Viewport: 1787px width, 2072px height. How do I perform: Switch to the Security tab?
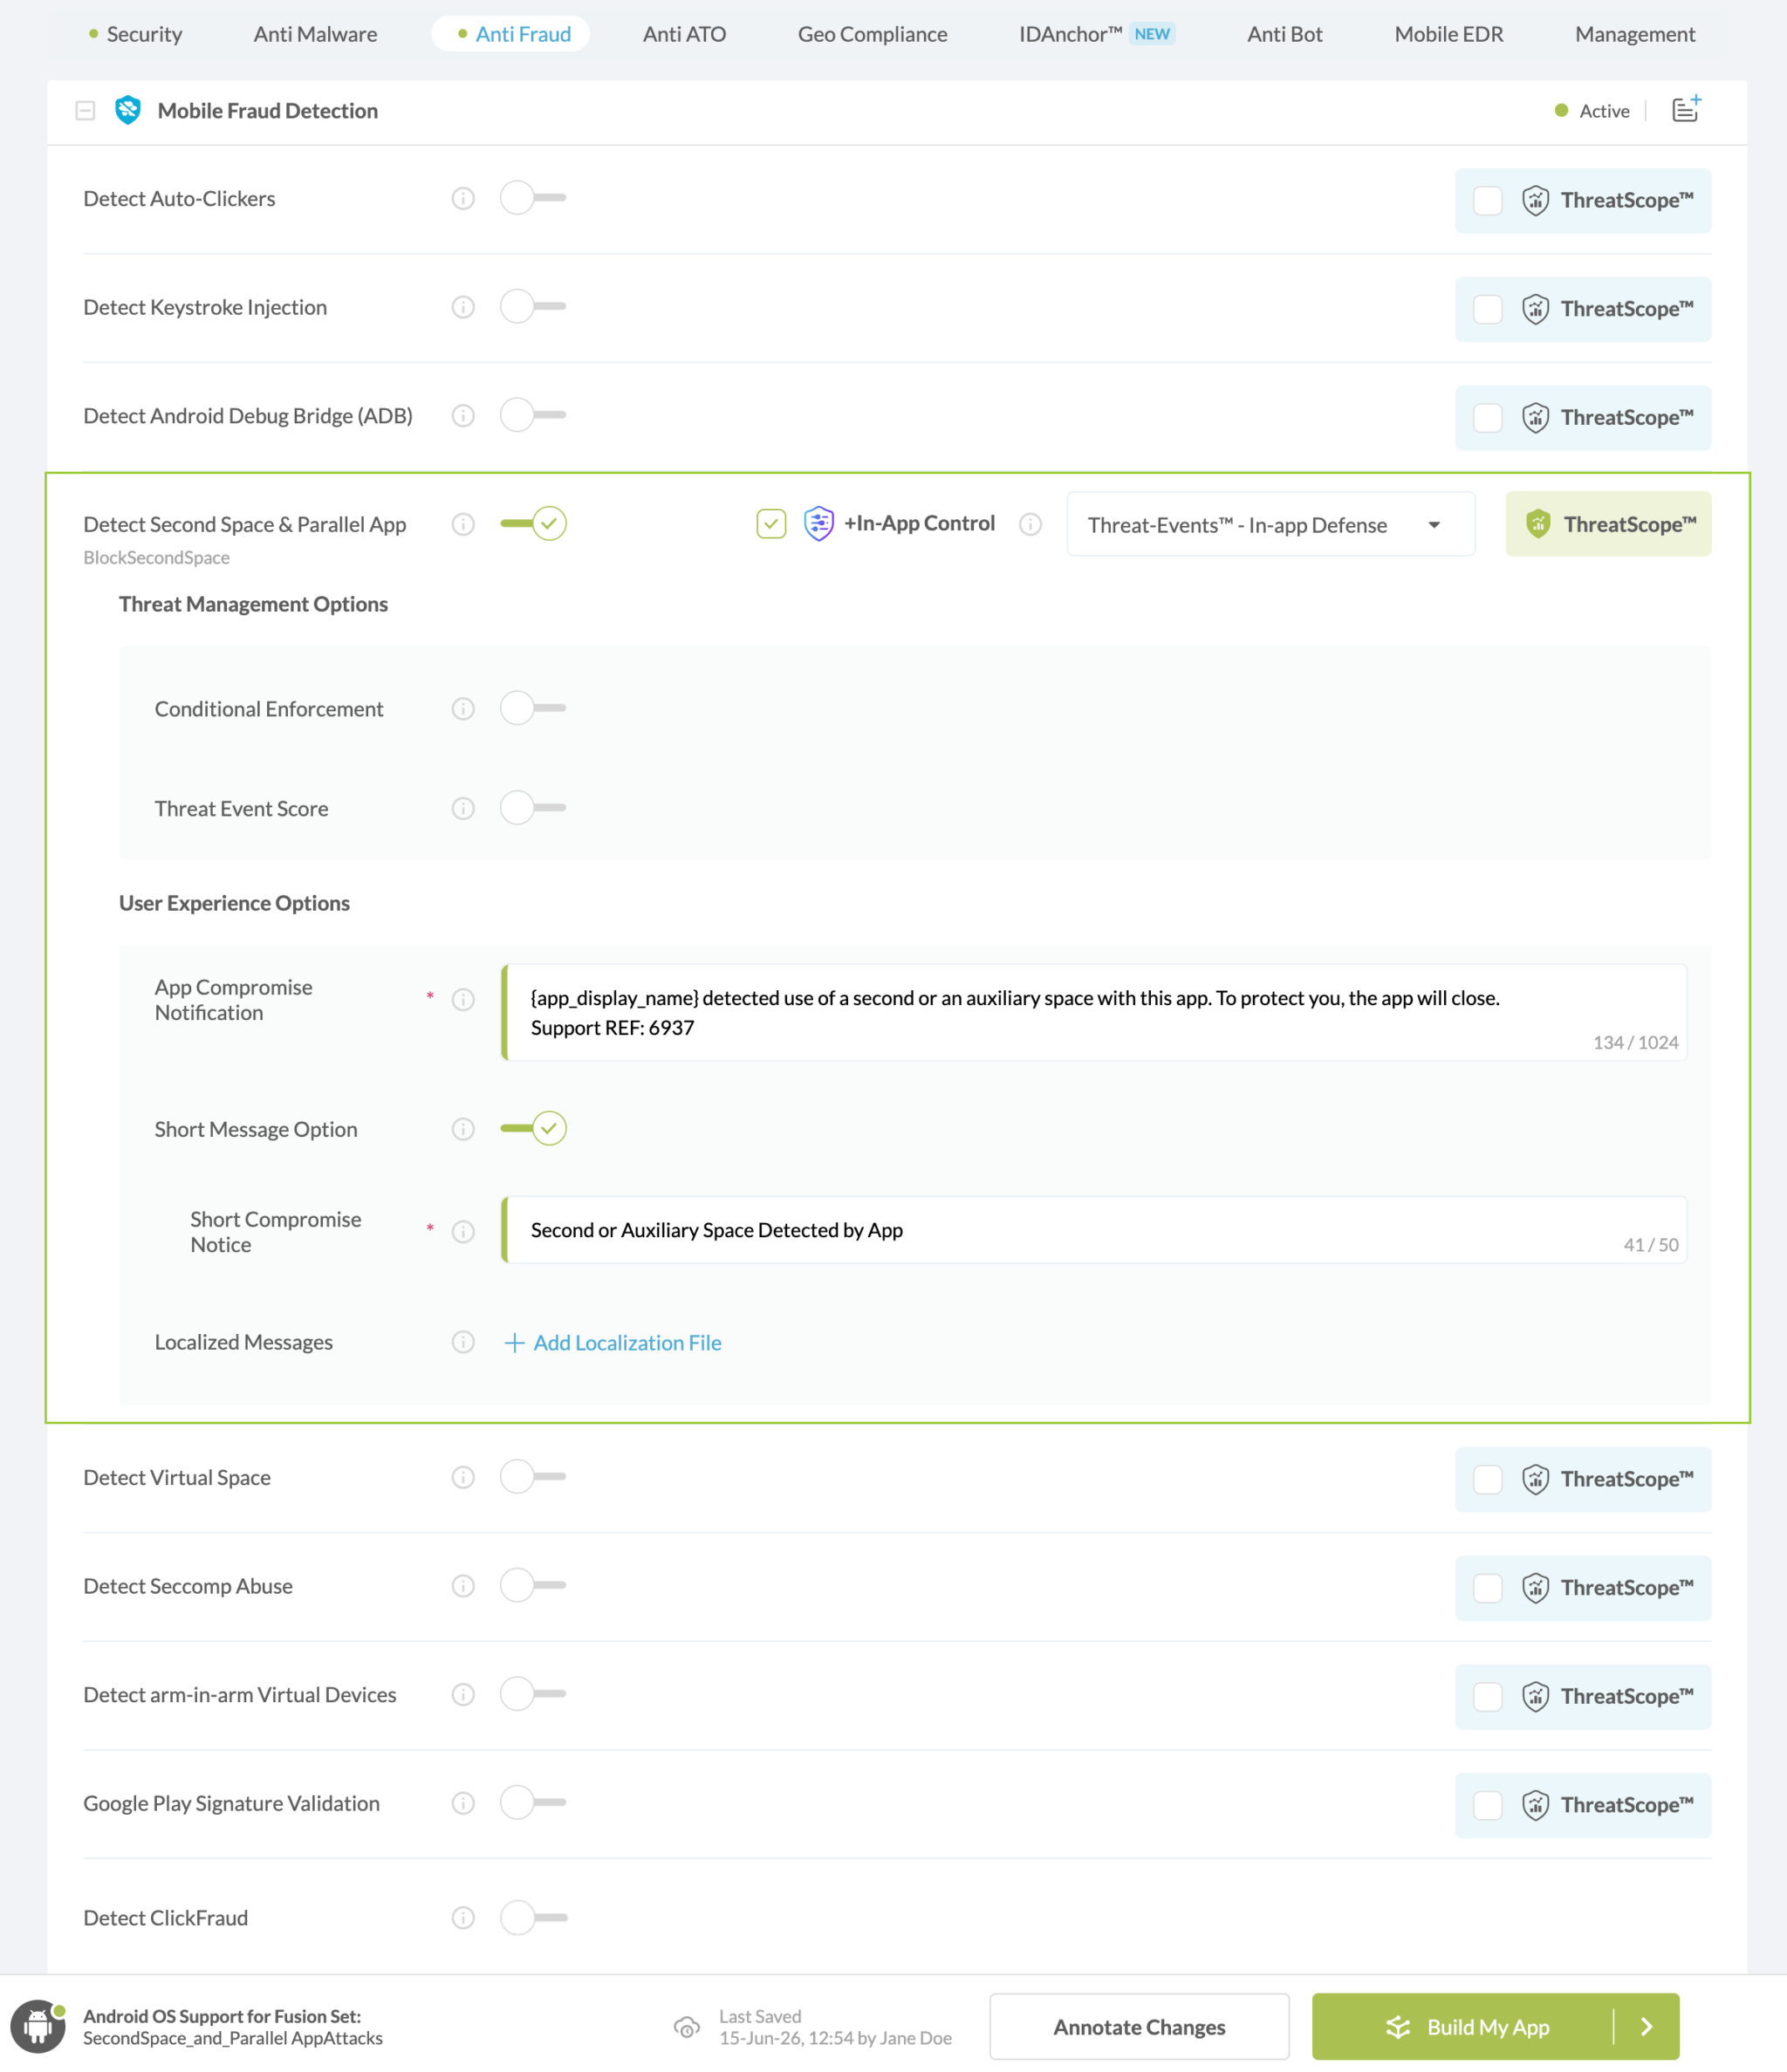tap(135, 34)
